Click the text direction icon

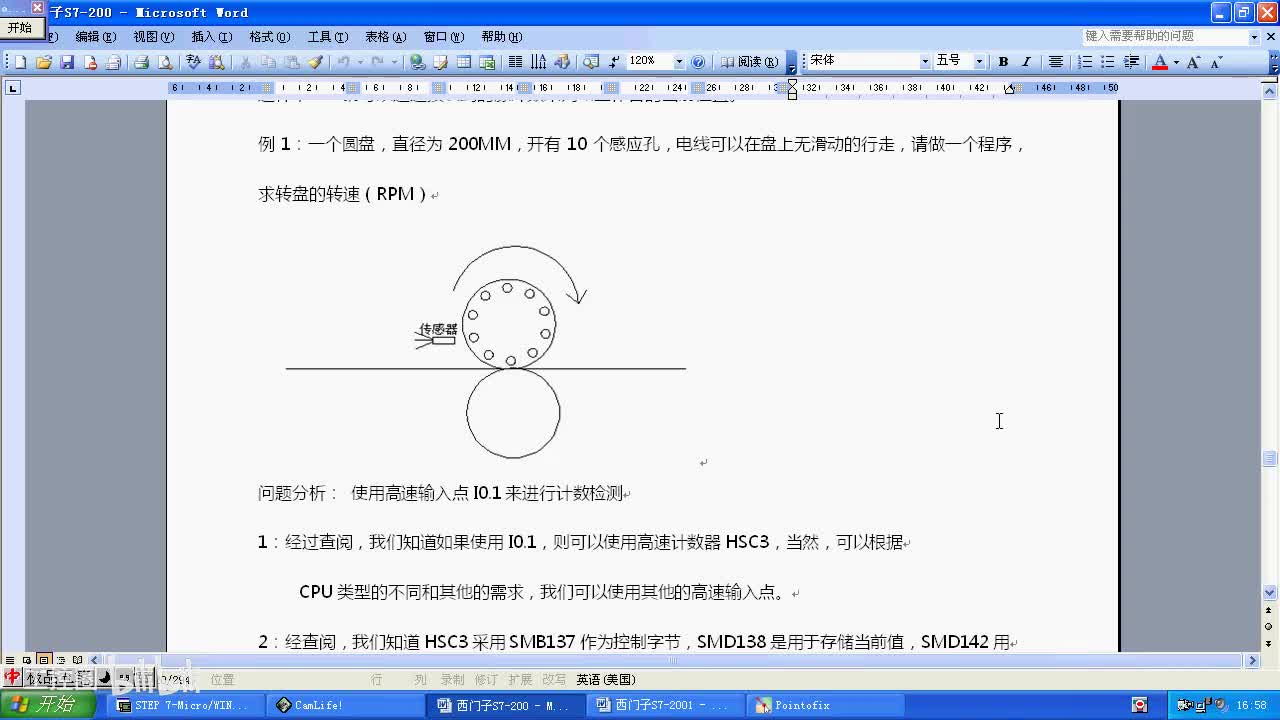coord(539,62)
